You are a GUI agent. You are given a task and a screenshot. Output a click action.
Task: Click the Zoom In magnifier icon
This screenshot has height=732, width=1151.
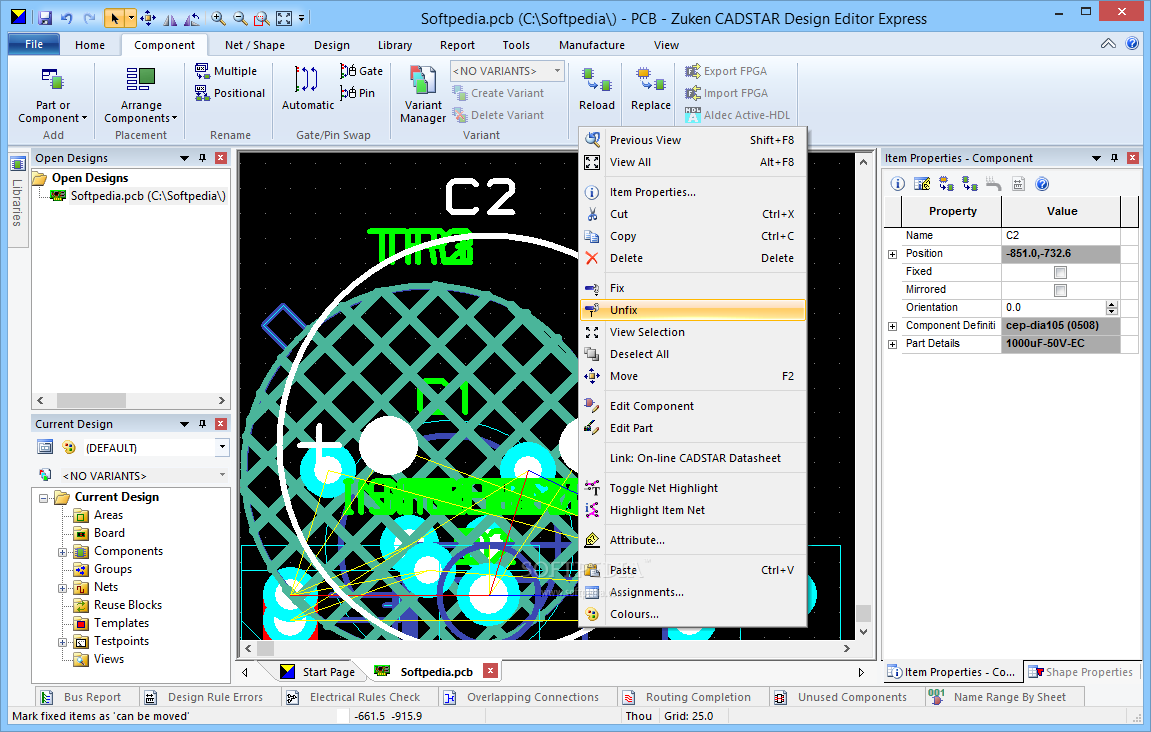(218, 18)
